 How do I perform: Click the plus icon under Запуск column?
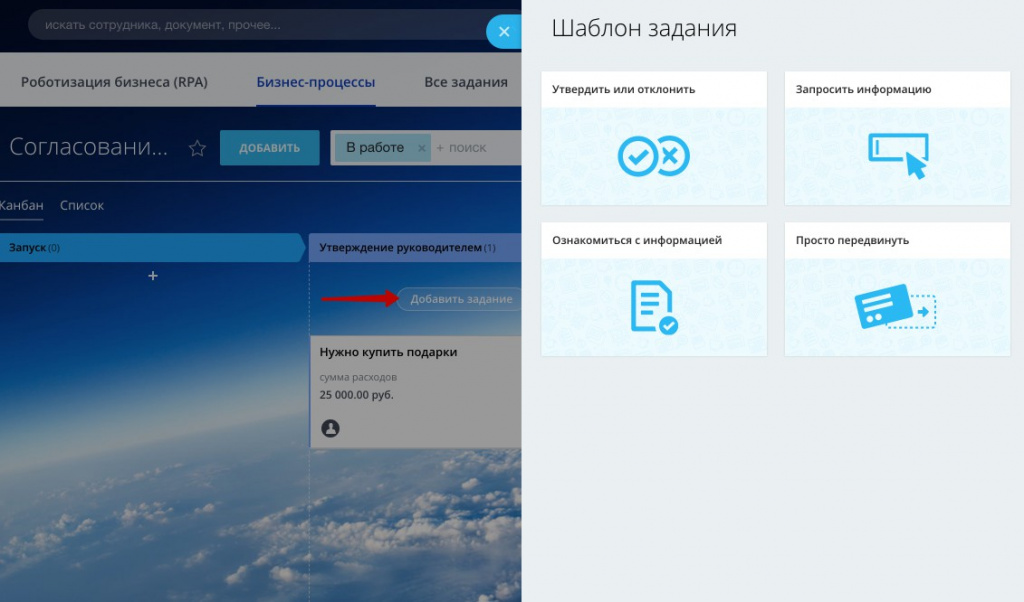(x=153, y=275)
